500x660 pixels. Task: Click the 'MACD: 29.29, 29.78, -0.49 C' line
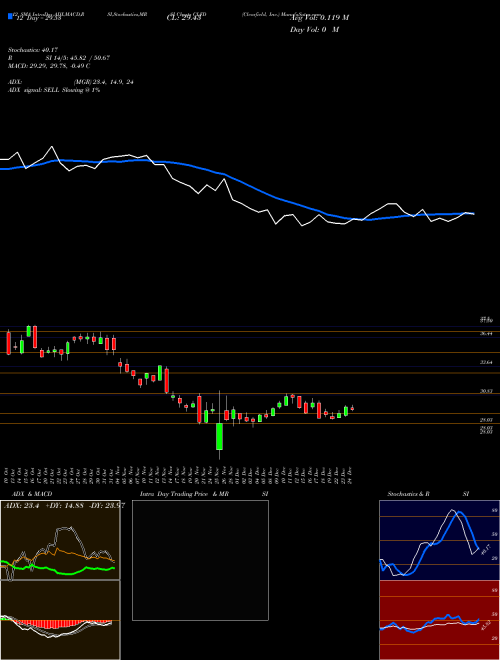(x=49, y=66)
